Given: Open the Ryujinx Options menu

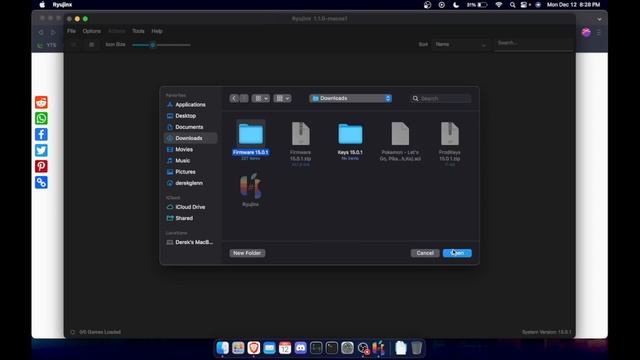Looking at the screenshot, I should [91, 31].
